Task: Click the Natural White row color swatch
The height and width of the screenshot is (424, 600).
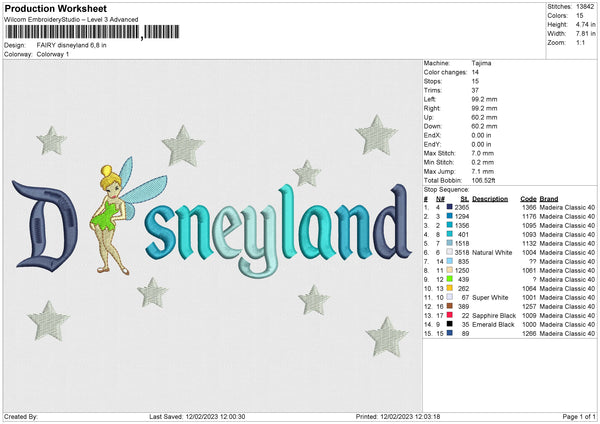Action: pos(449,252)
